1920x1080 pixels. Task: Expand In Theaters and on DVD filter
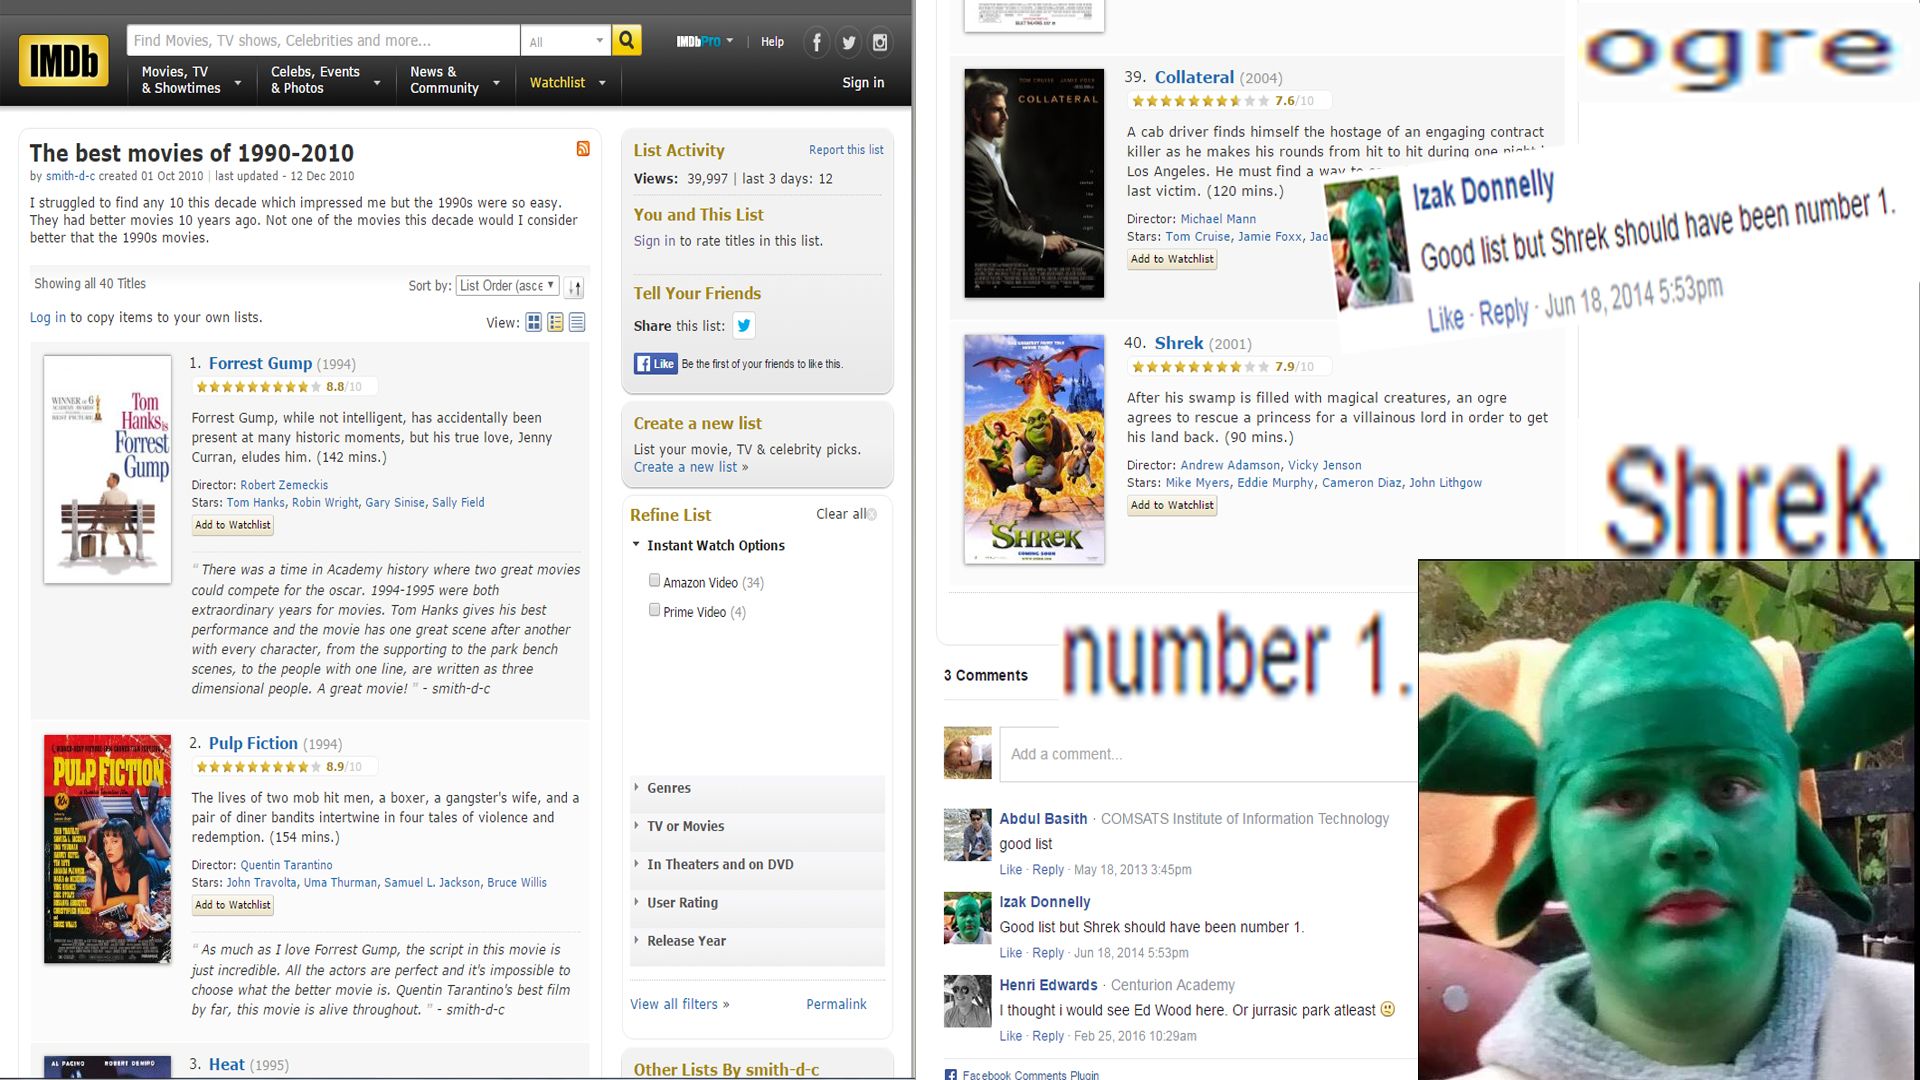(x=757, y=864)
